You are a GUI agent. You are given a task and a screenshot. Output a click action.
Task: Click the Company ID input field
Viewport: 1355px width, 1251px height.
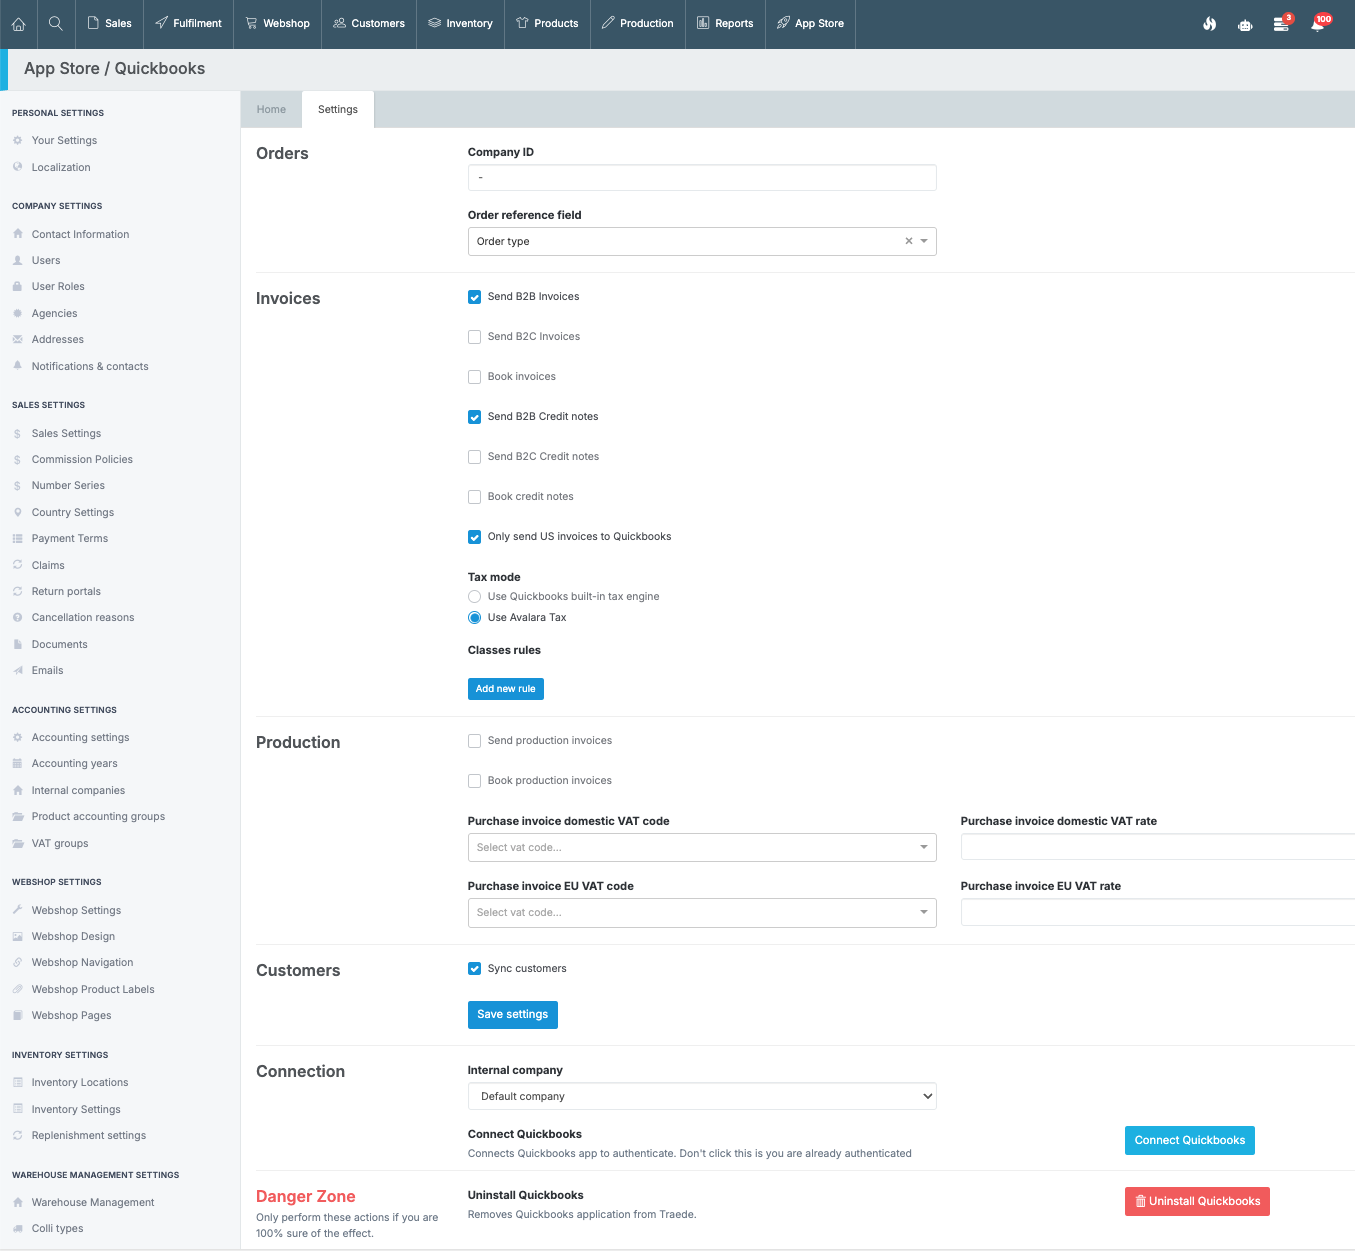[x=701, y=178]
